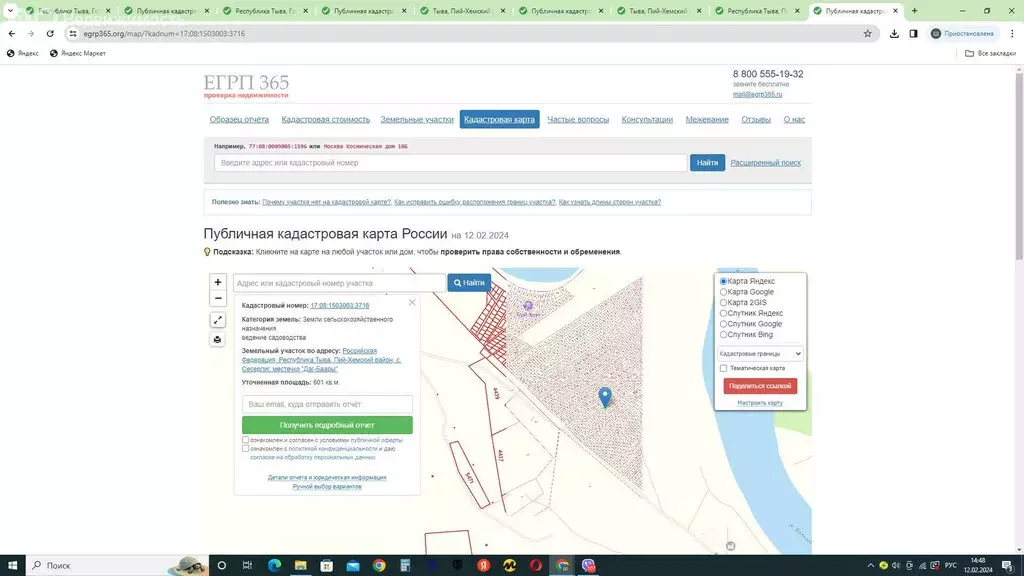
Task: Close the parcel info popup
Action: pos(412,302)
